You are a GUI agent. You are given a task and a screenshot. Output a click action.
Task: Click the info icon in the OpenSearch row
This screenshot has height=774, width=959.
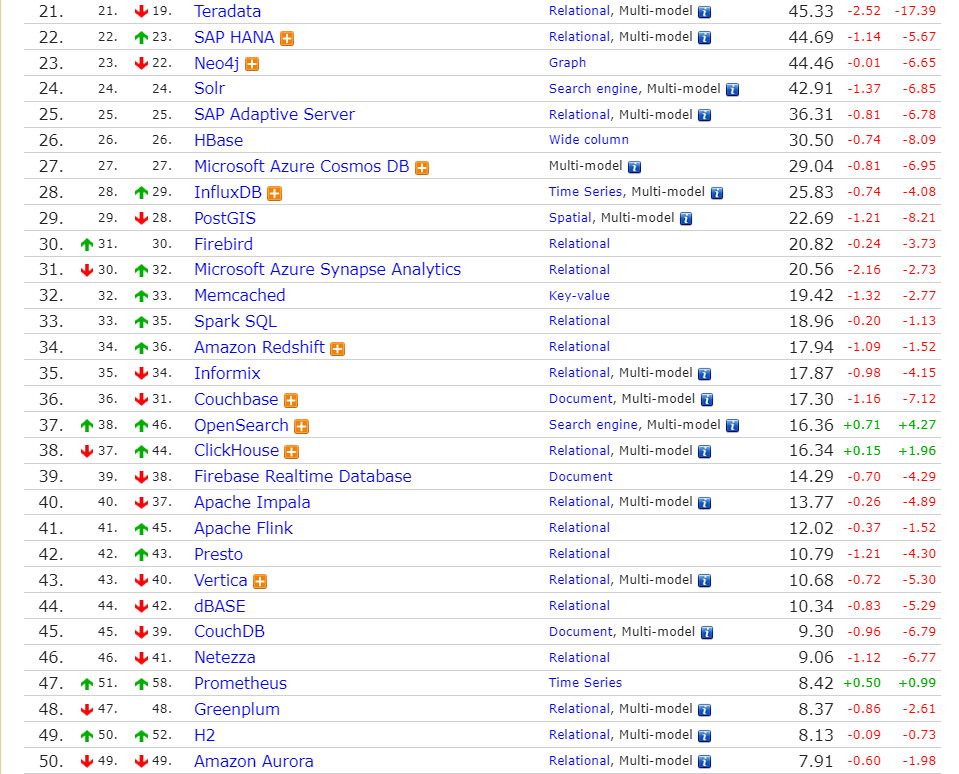point(733,426)
